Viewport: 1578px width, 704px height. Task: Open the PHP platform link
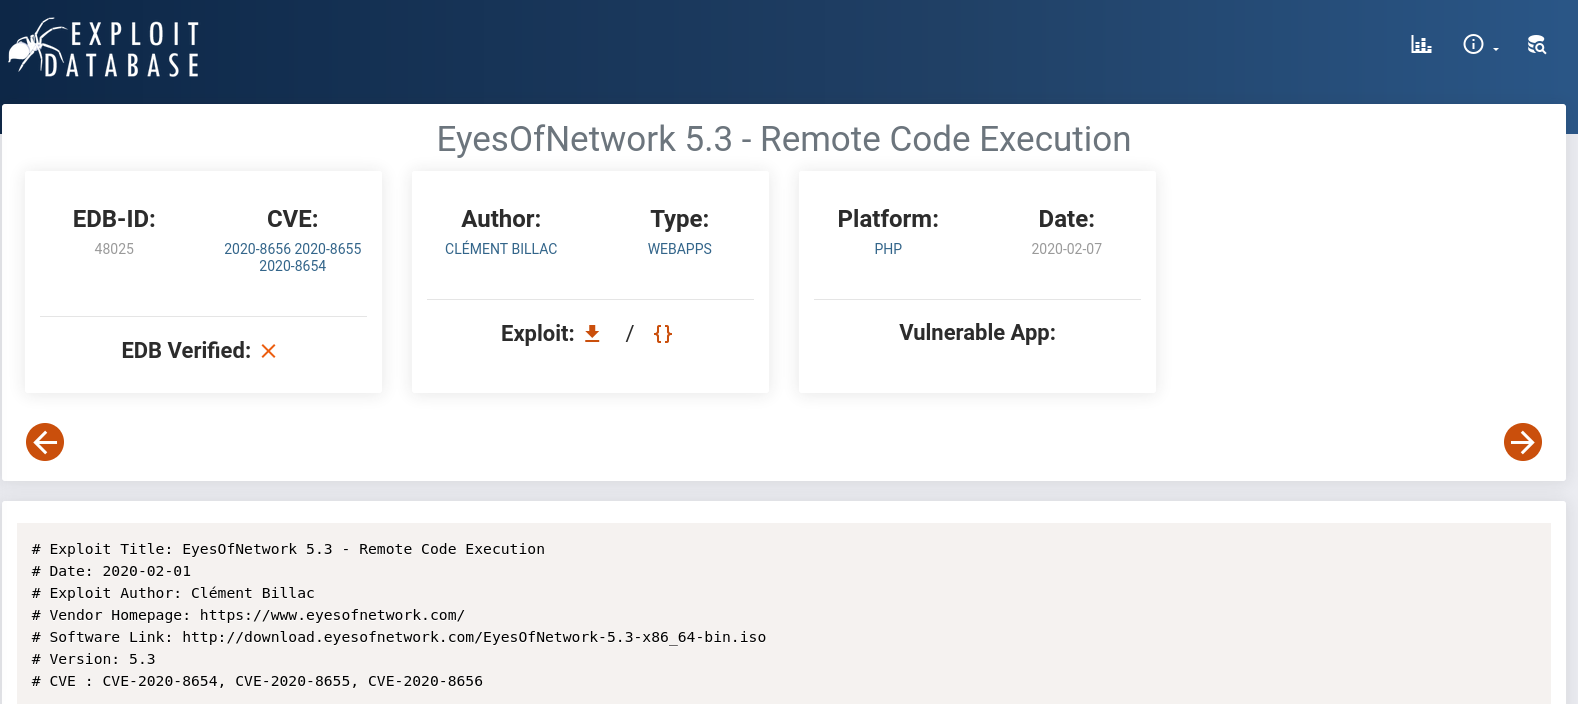(888, 249)
